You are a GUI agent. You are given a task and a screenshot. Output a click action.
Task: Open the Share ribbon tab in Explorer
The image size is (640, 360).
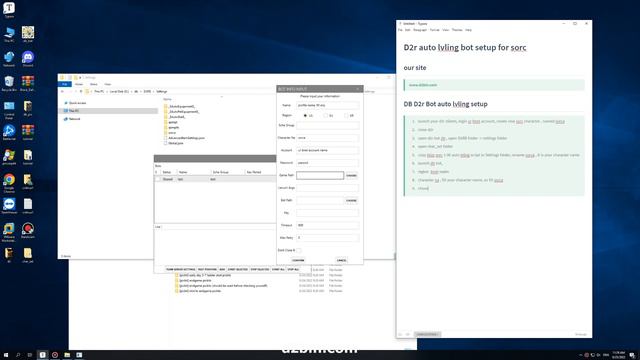point(93,84)
